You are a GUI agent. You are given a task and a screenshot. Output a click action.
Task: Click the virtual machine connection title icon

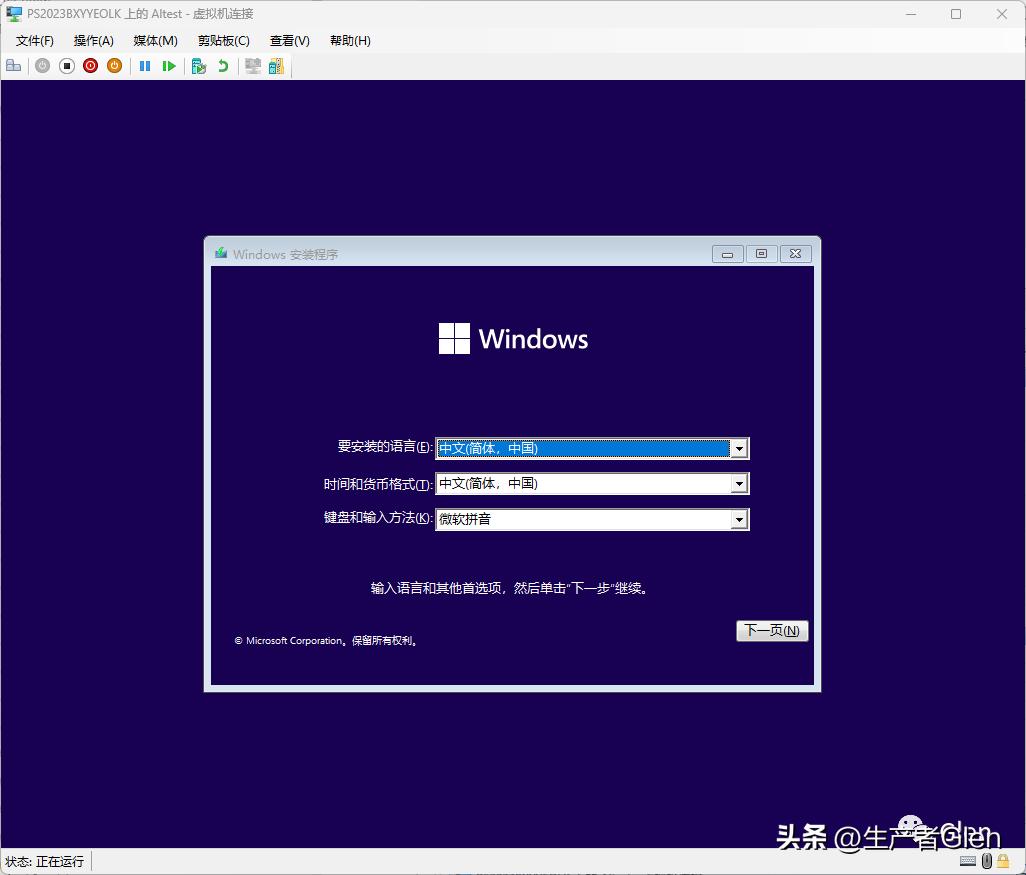click(x=13, y=14)
